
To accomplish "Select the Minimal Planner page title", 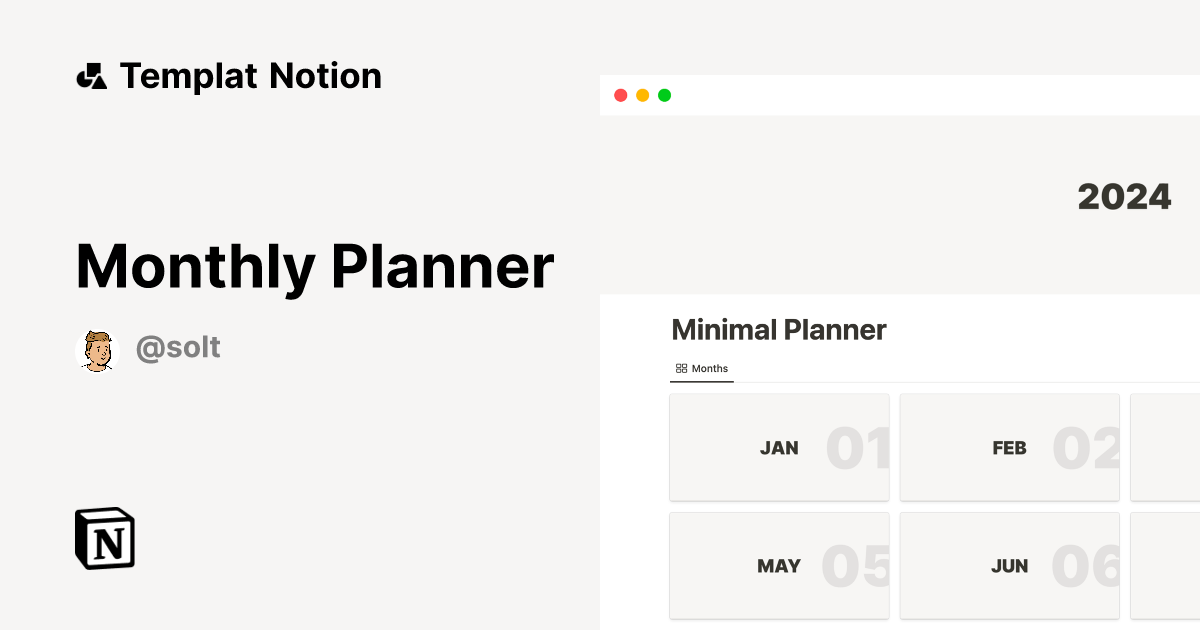I will click(779, 330).
